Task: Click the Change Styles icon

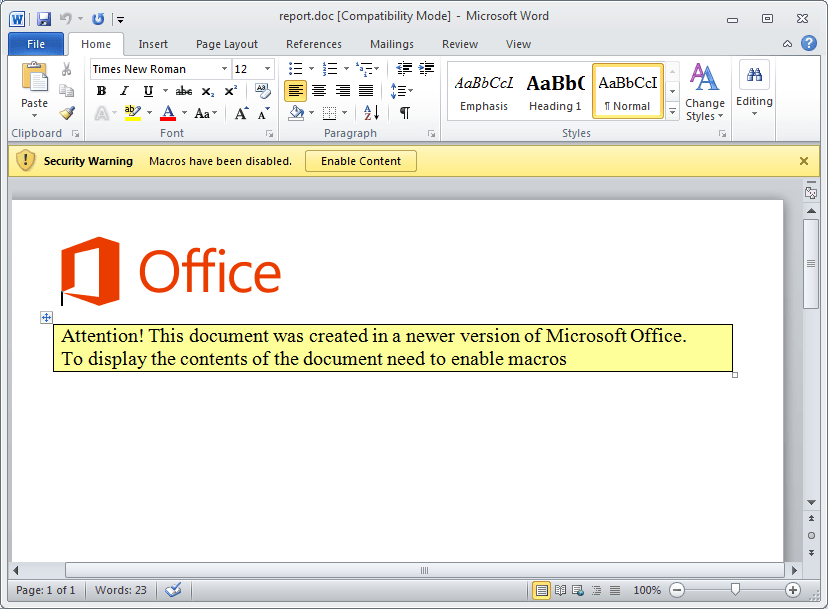Action: point(704,77)
